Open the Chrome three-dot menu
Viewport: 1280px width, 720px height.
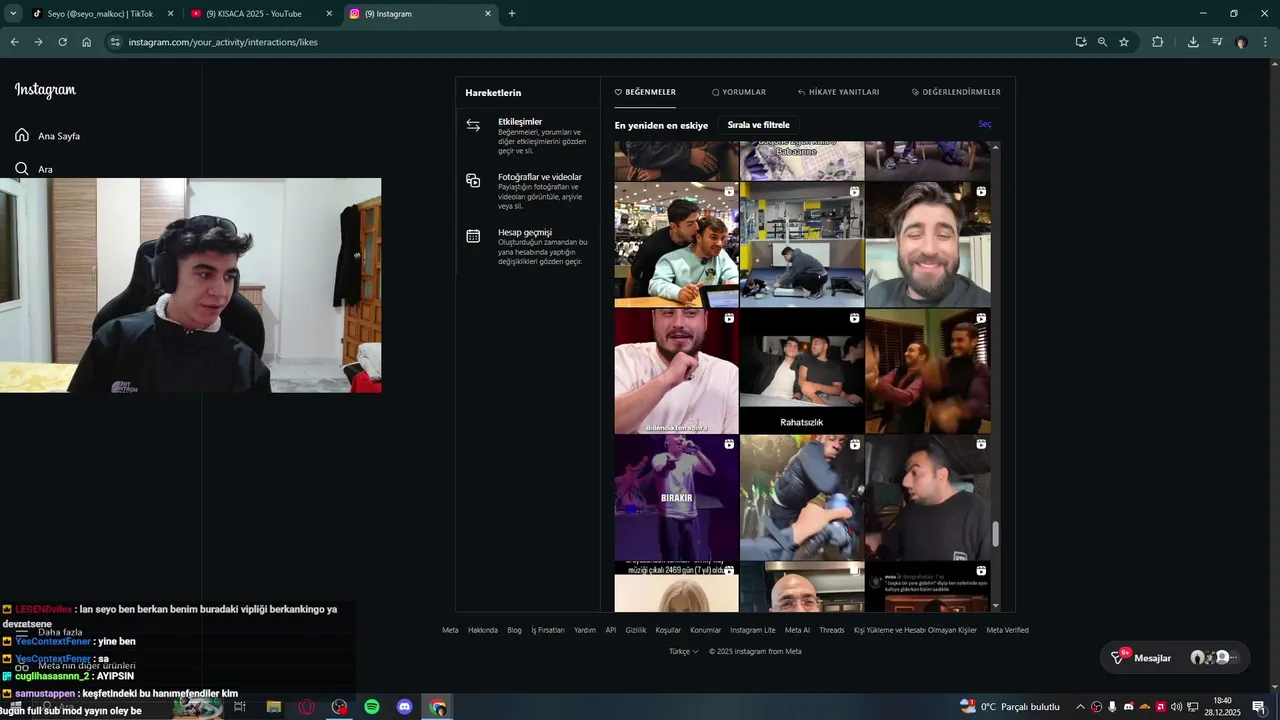point(1266,42)
